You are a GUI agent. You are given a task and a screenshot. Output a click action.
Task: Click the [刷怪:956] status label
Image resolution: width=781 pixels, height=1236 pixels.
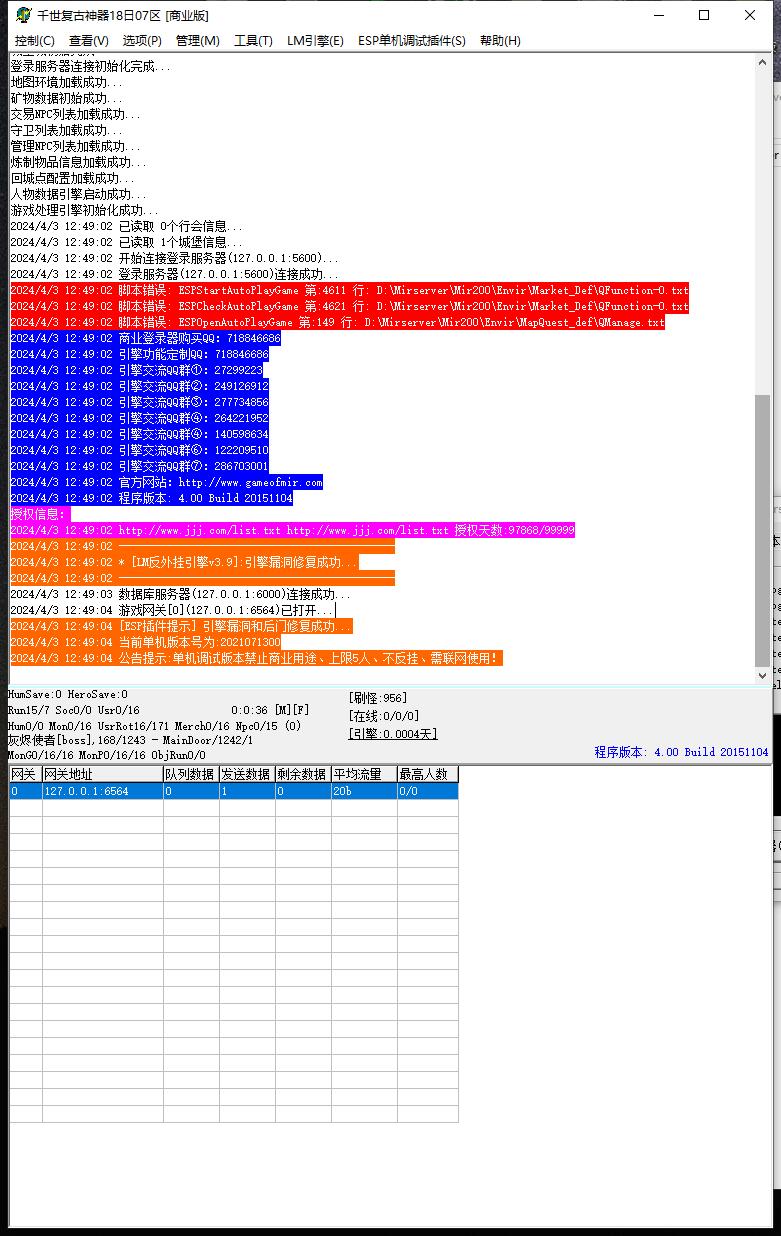(x=378, y=698)
